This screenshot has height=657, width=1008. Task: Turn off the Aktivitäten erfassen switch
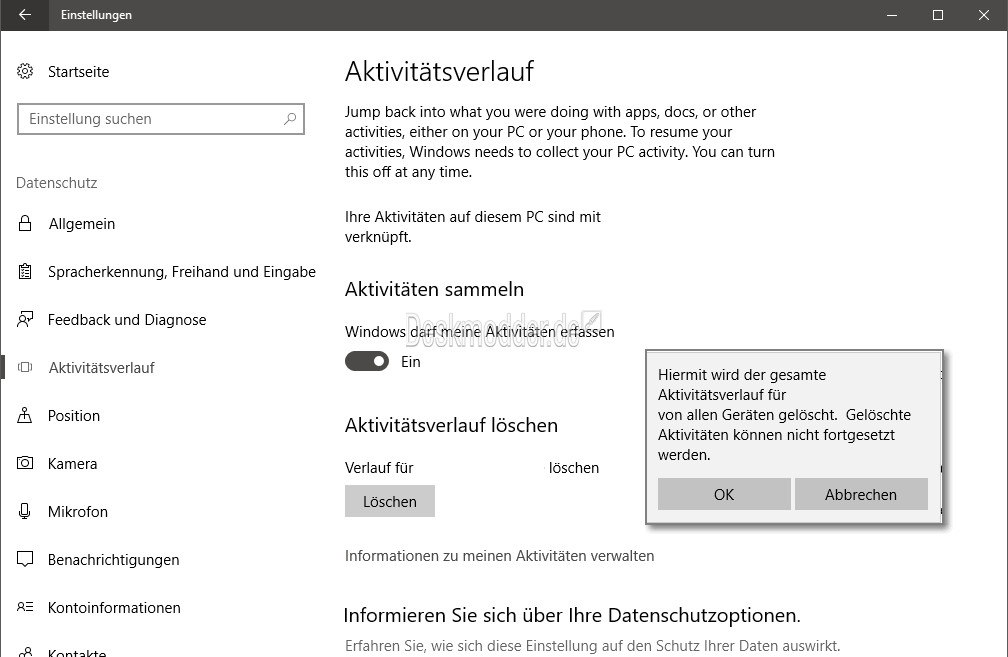point(367,361)
